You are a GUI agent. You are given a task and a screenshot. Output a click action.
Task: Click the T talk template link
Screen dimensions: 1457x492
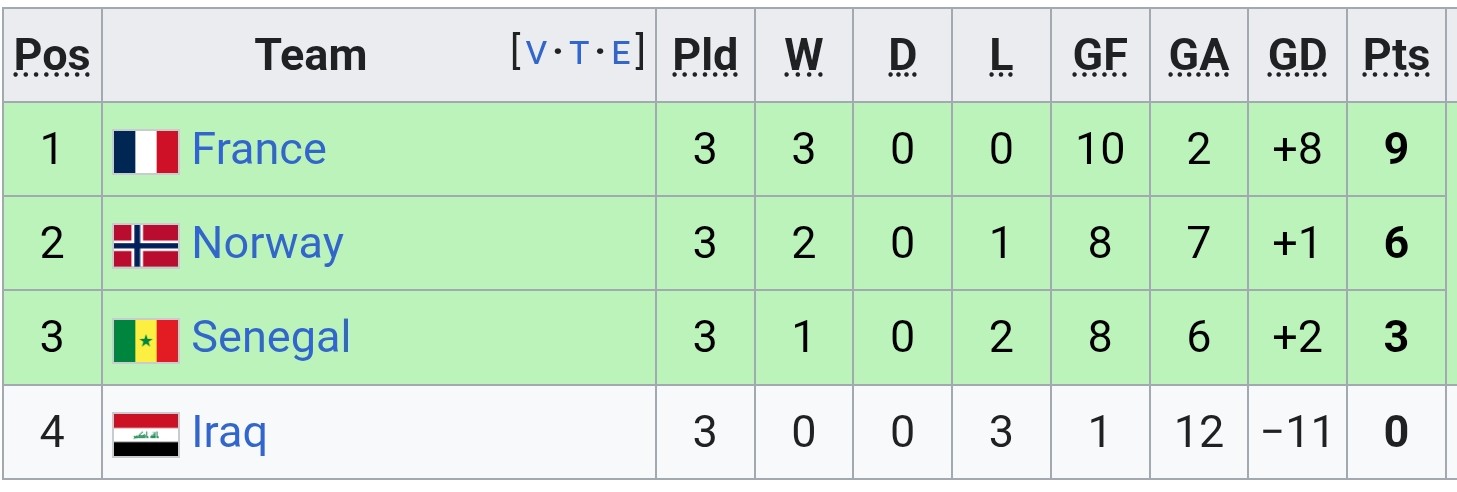[579, 52]
